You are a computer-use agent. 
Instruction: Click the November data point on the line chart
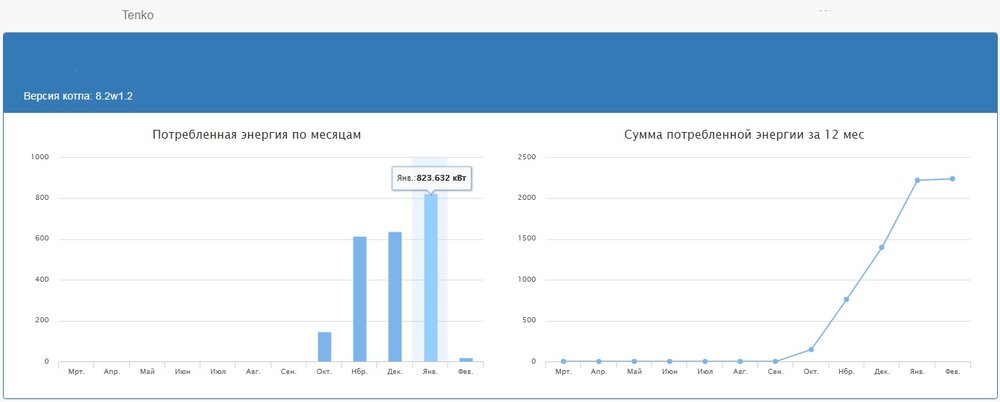coord(846,299)
